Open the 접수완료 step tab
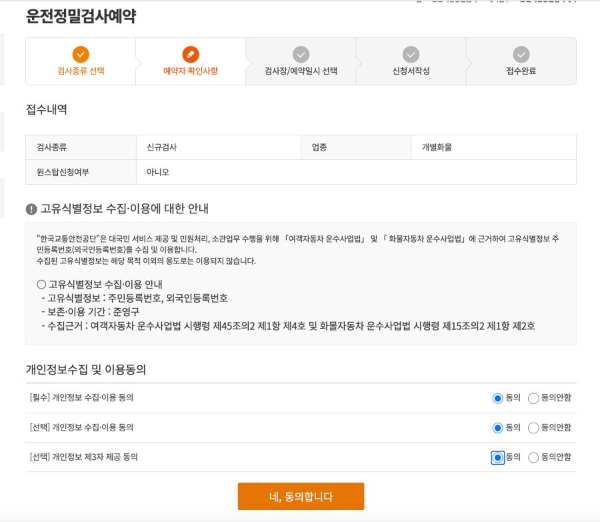The width and height of the screenshot is (600, 522). 521,61
